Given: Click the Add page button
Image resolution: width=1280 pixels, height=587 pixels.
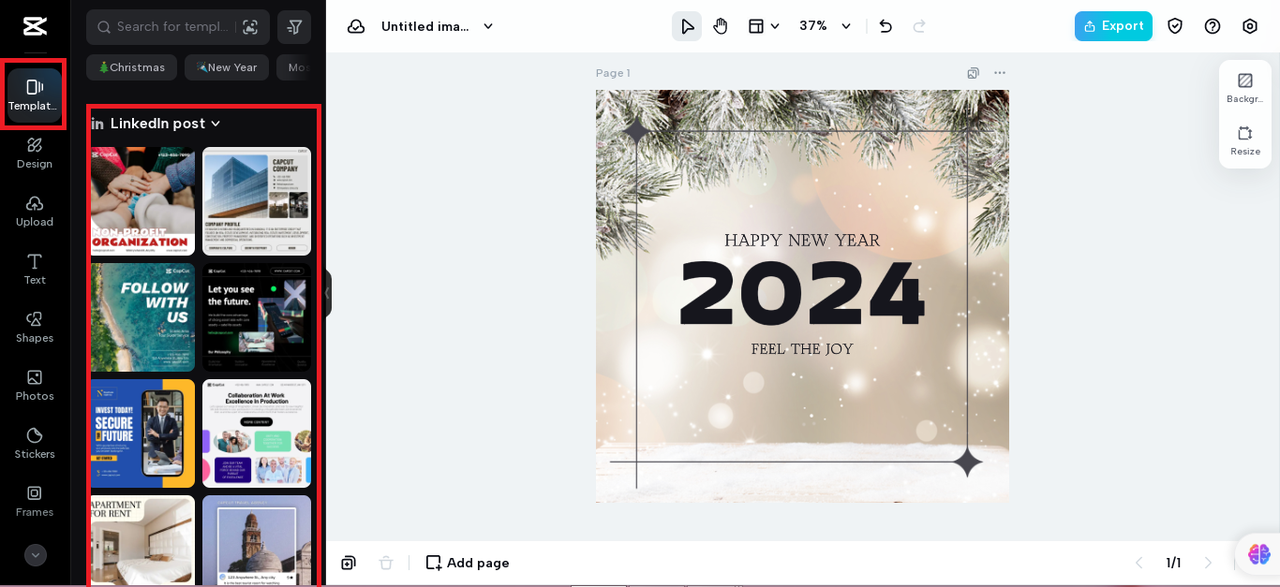Looking at the screenshot, I should (467, 563).
